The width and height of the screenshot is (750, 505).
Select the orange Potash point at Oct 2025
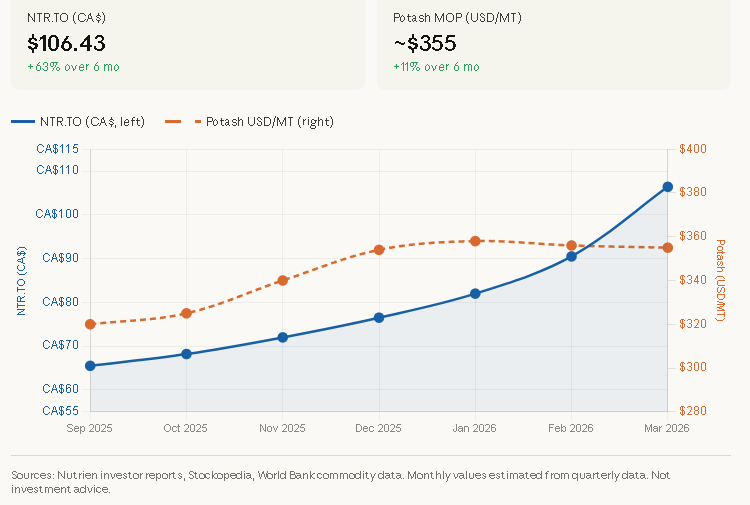click(x=186, y=313)
